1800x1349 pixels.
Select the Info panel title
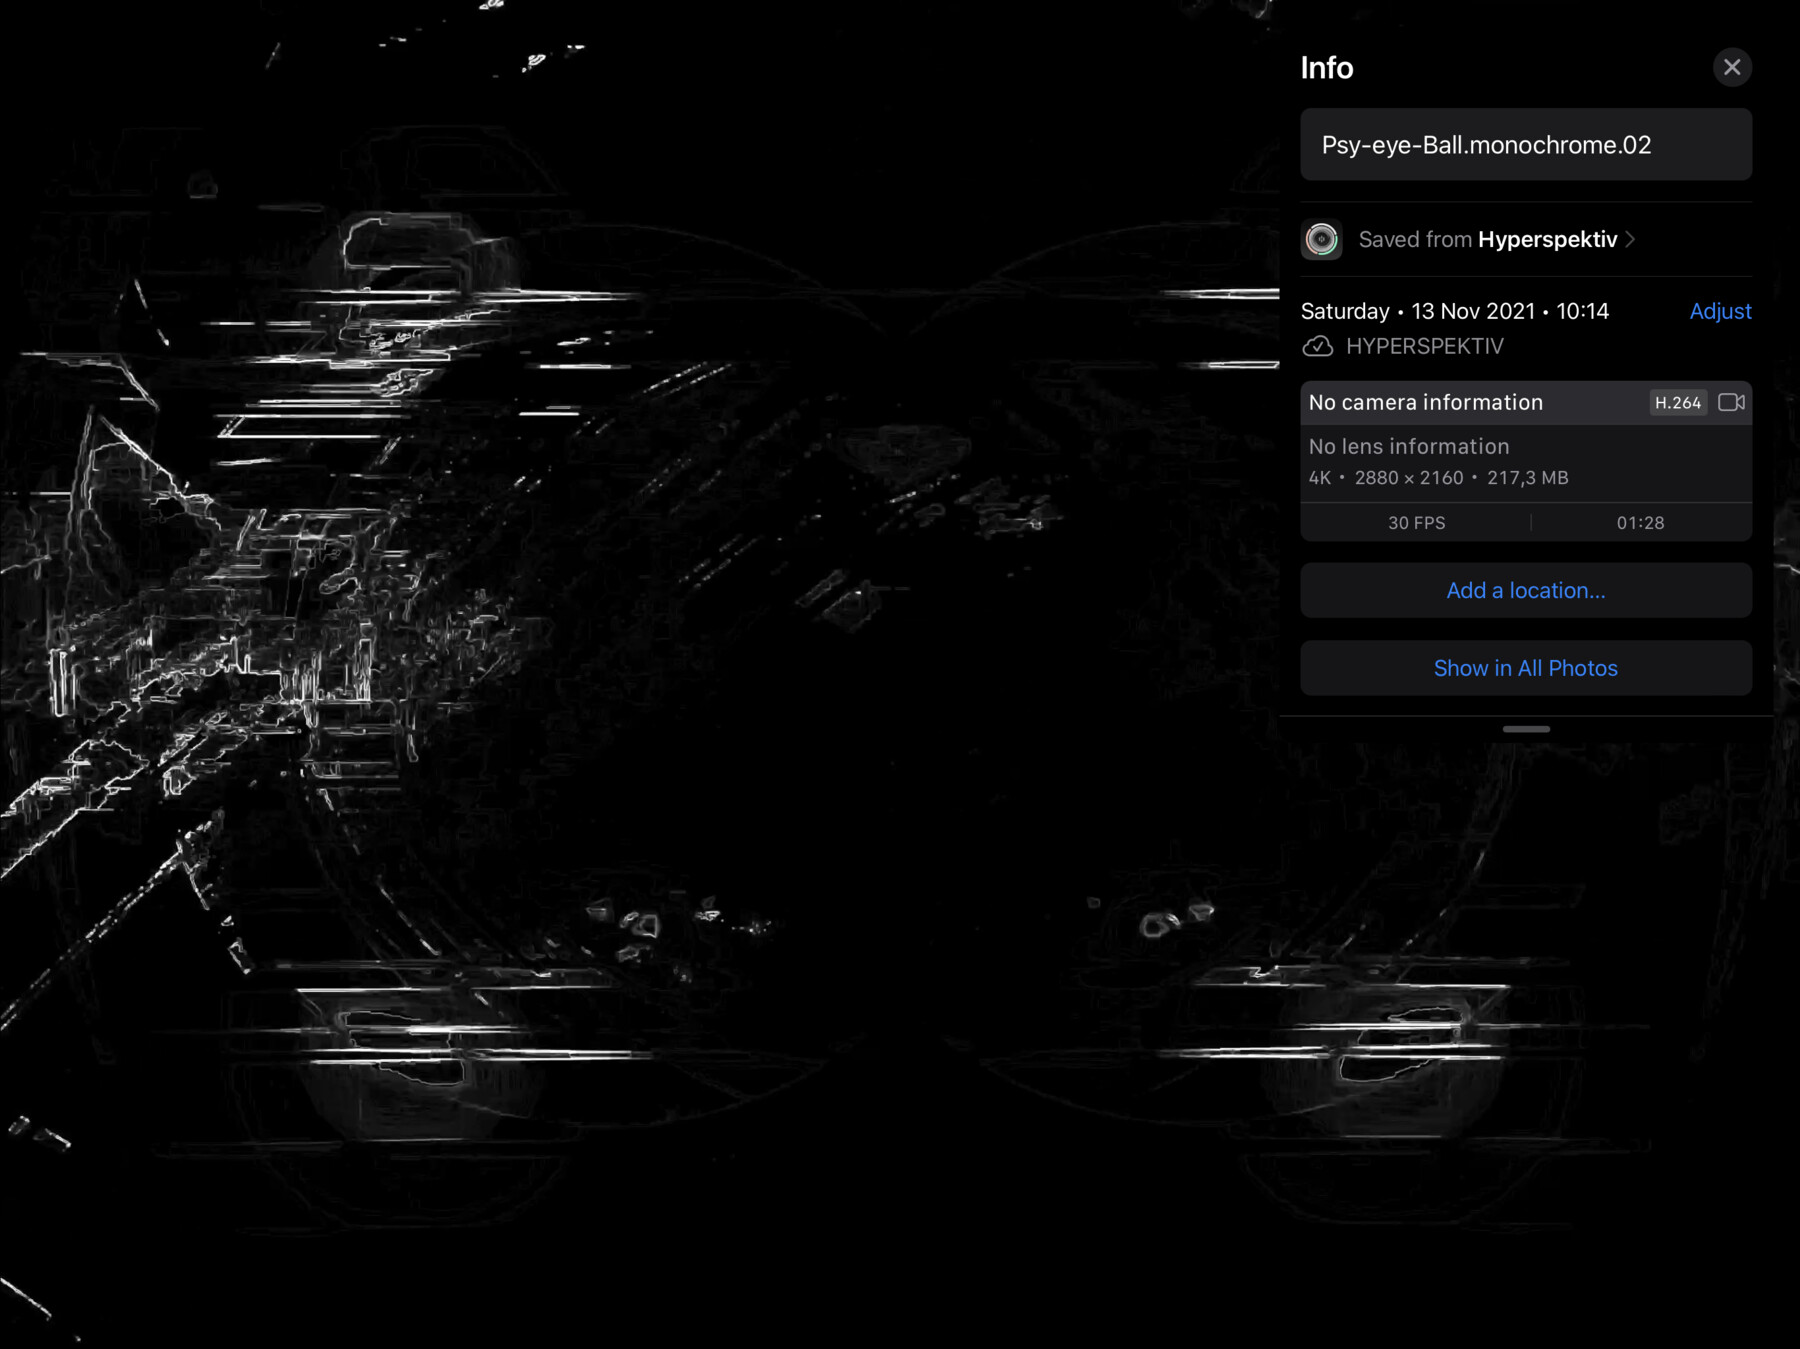pos(1326,68)
